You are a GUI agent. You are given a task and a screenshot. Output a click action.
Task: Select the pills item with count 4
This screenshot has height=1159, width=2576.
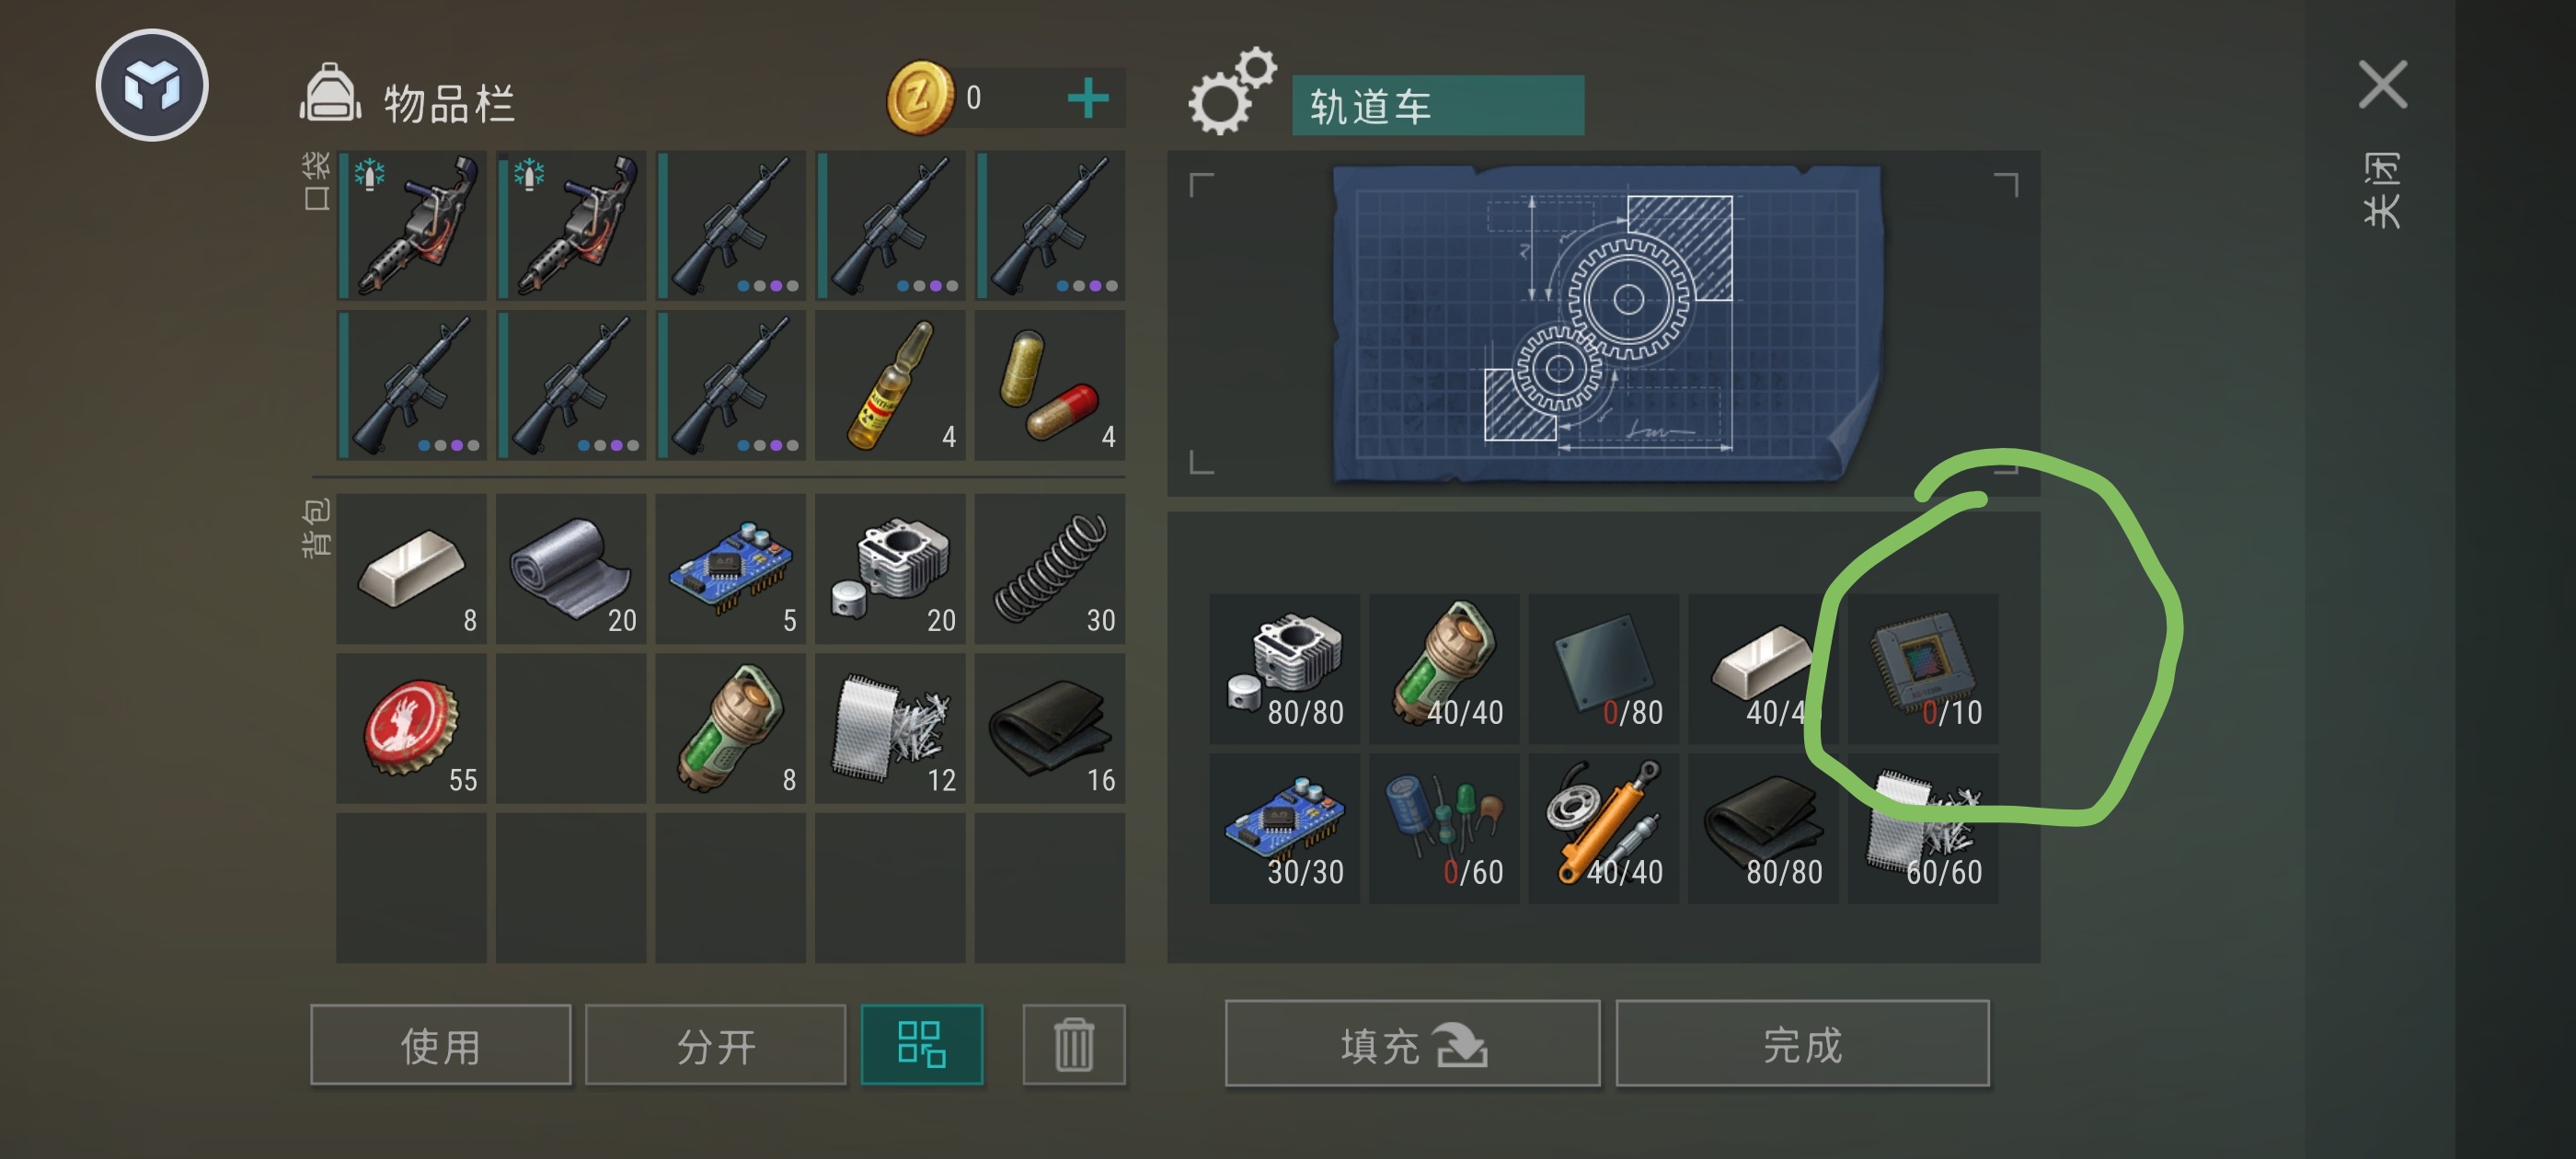pyautogui.click(x=1049, y=385)
